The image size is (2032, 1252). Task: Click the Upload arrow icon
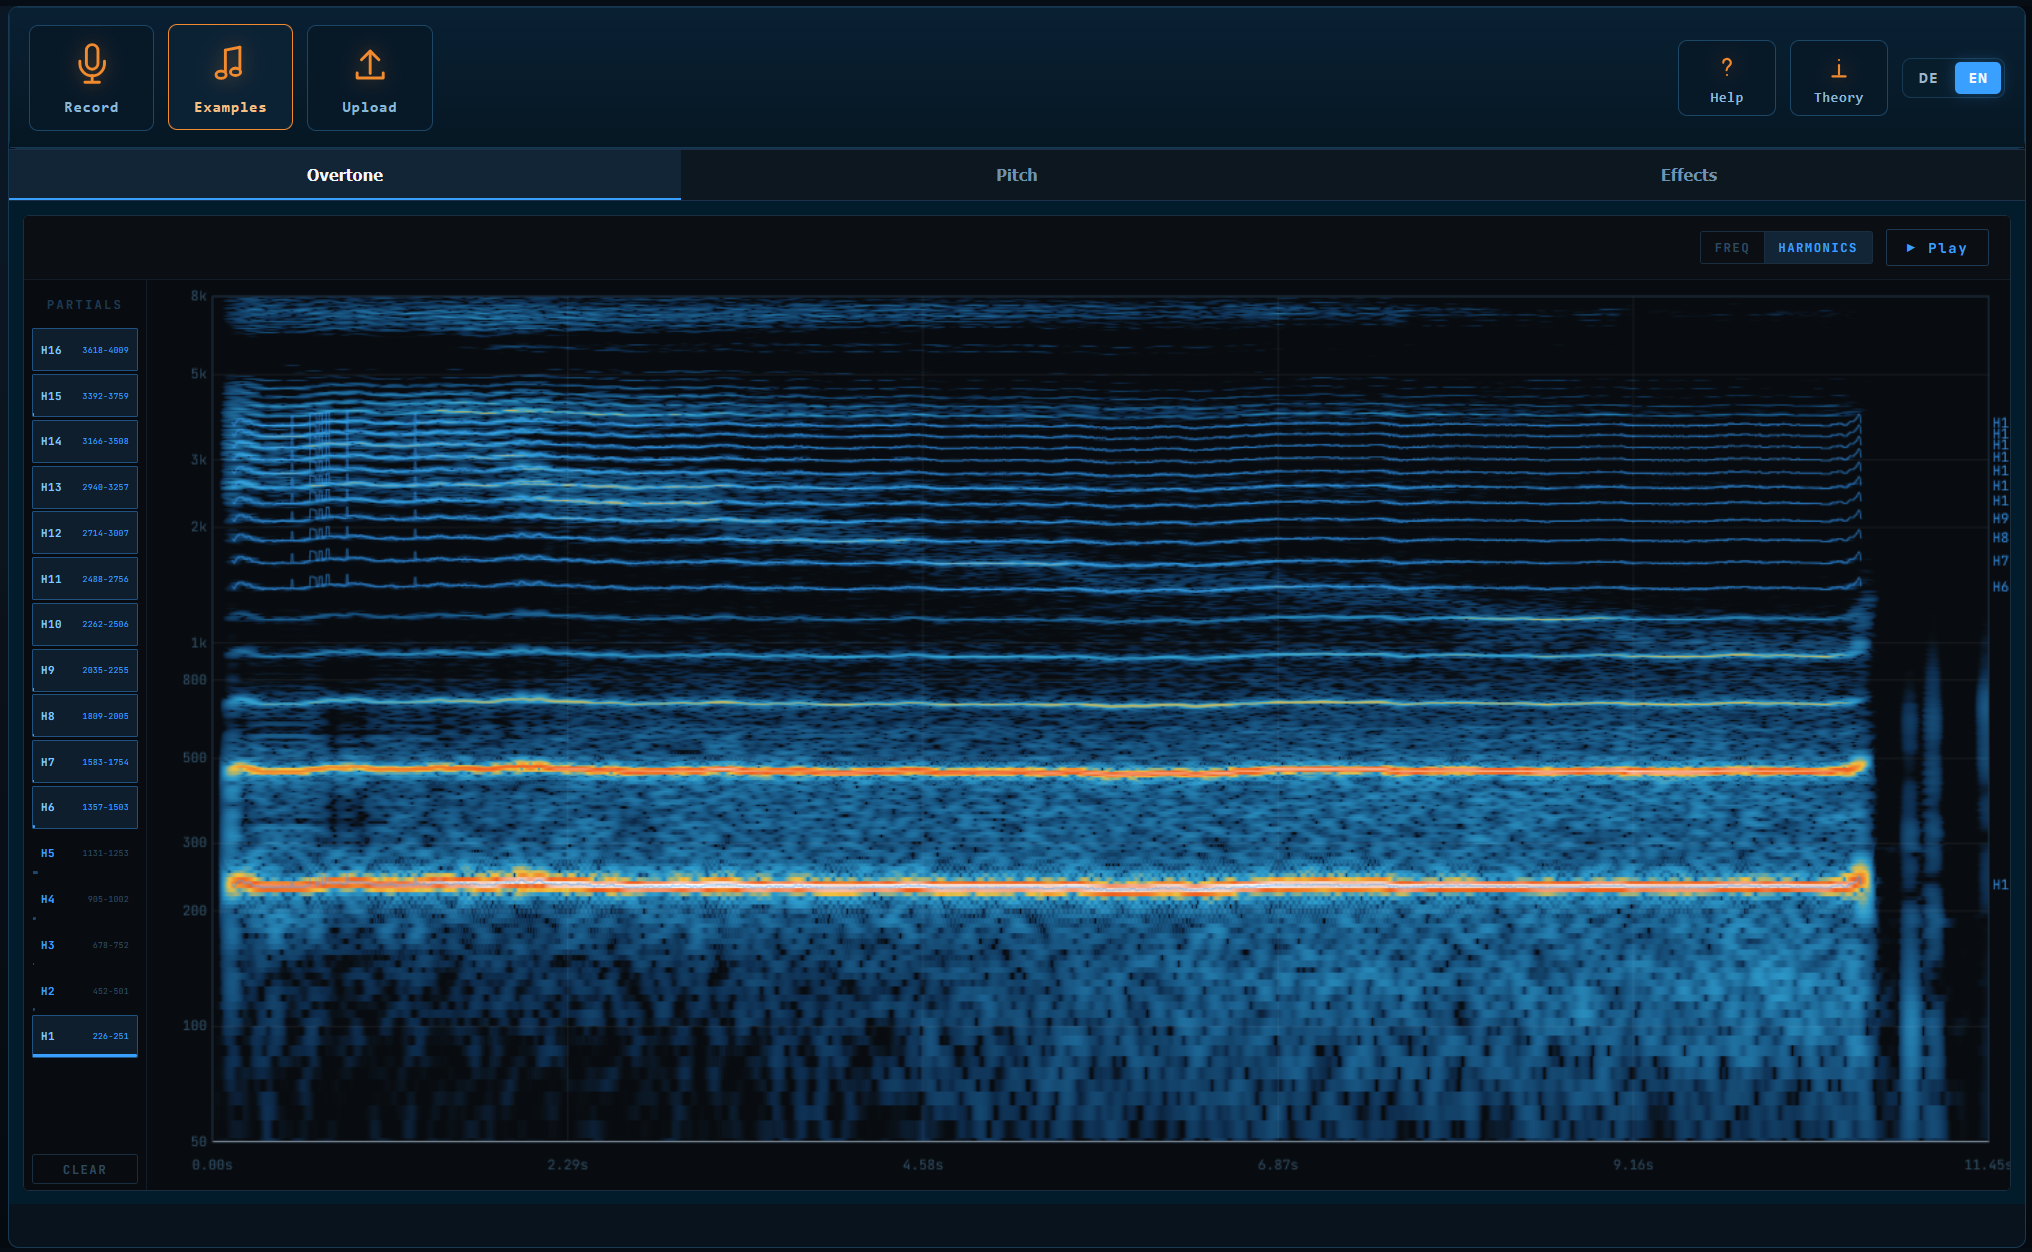(x=369, y=65)
